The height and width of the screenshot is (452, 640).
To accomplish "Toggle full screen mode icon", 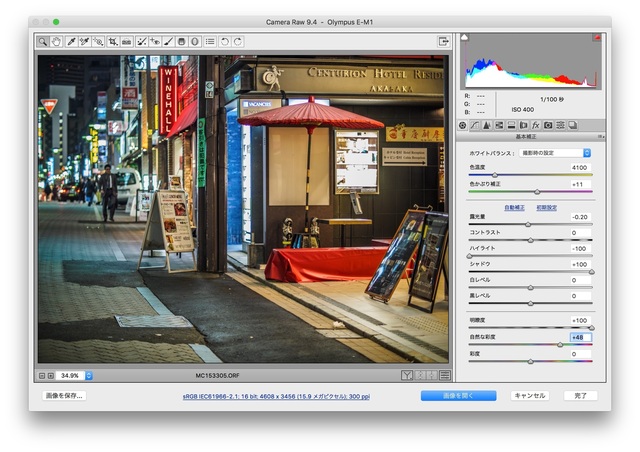I will pyautogui.click(x=444, y=41).
